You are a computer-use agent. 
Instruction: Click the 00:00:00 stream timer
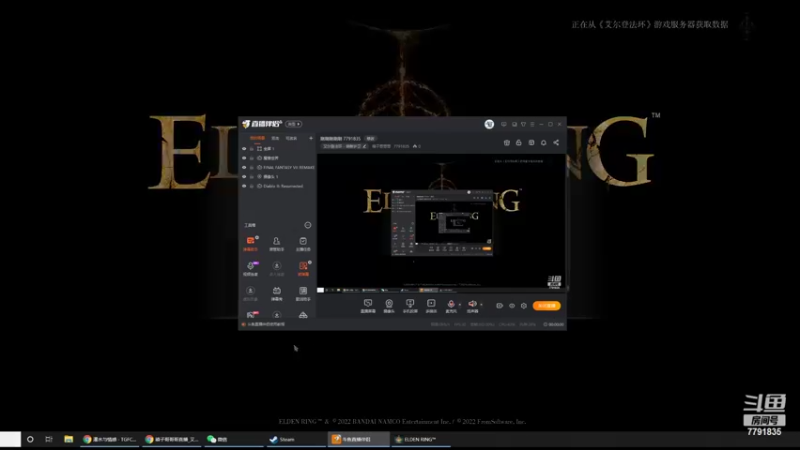pyautogui.click(x=554, y=324)
